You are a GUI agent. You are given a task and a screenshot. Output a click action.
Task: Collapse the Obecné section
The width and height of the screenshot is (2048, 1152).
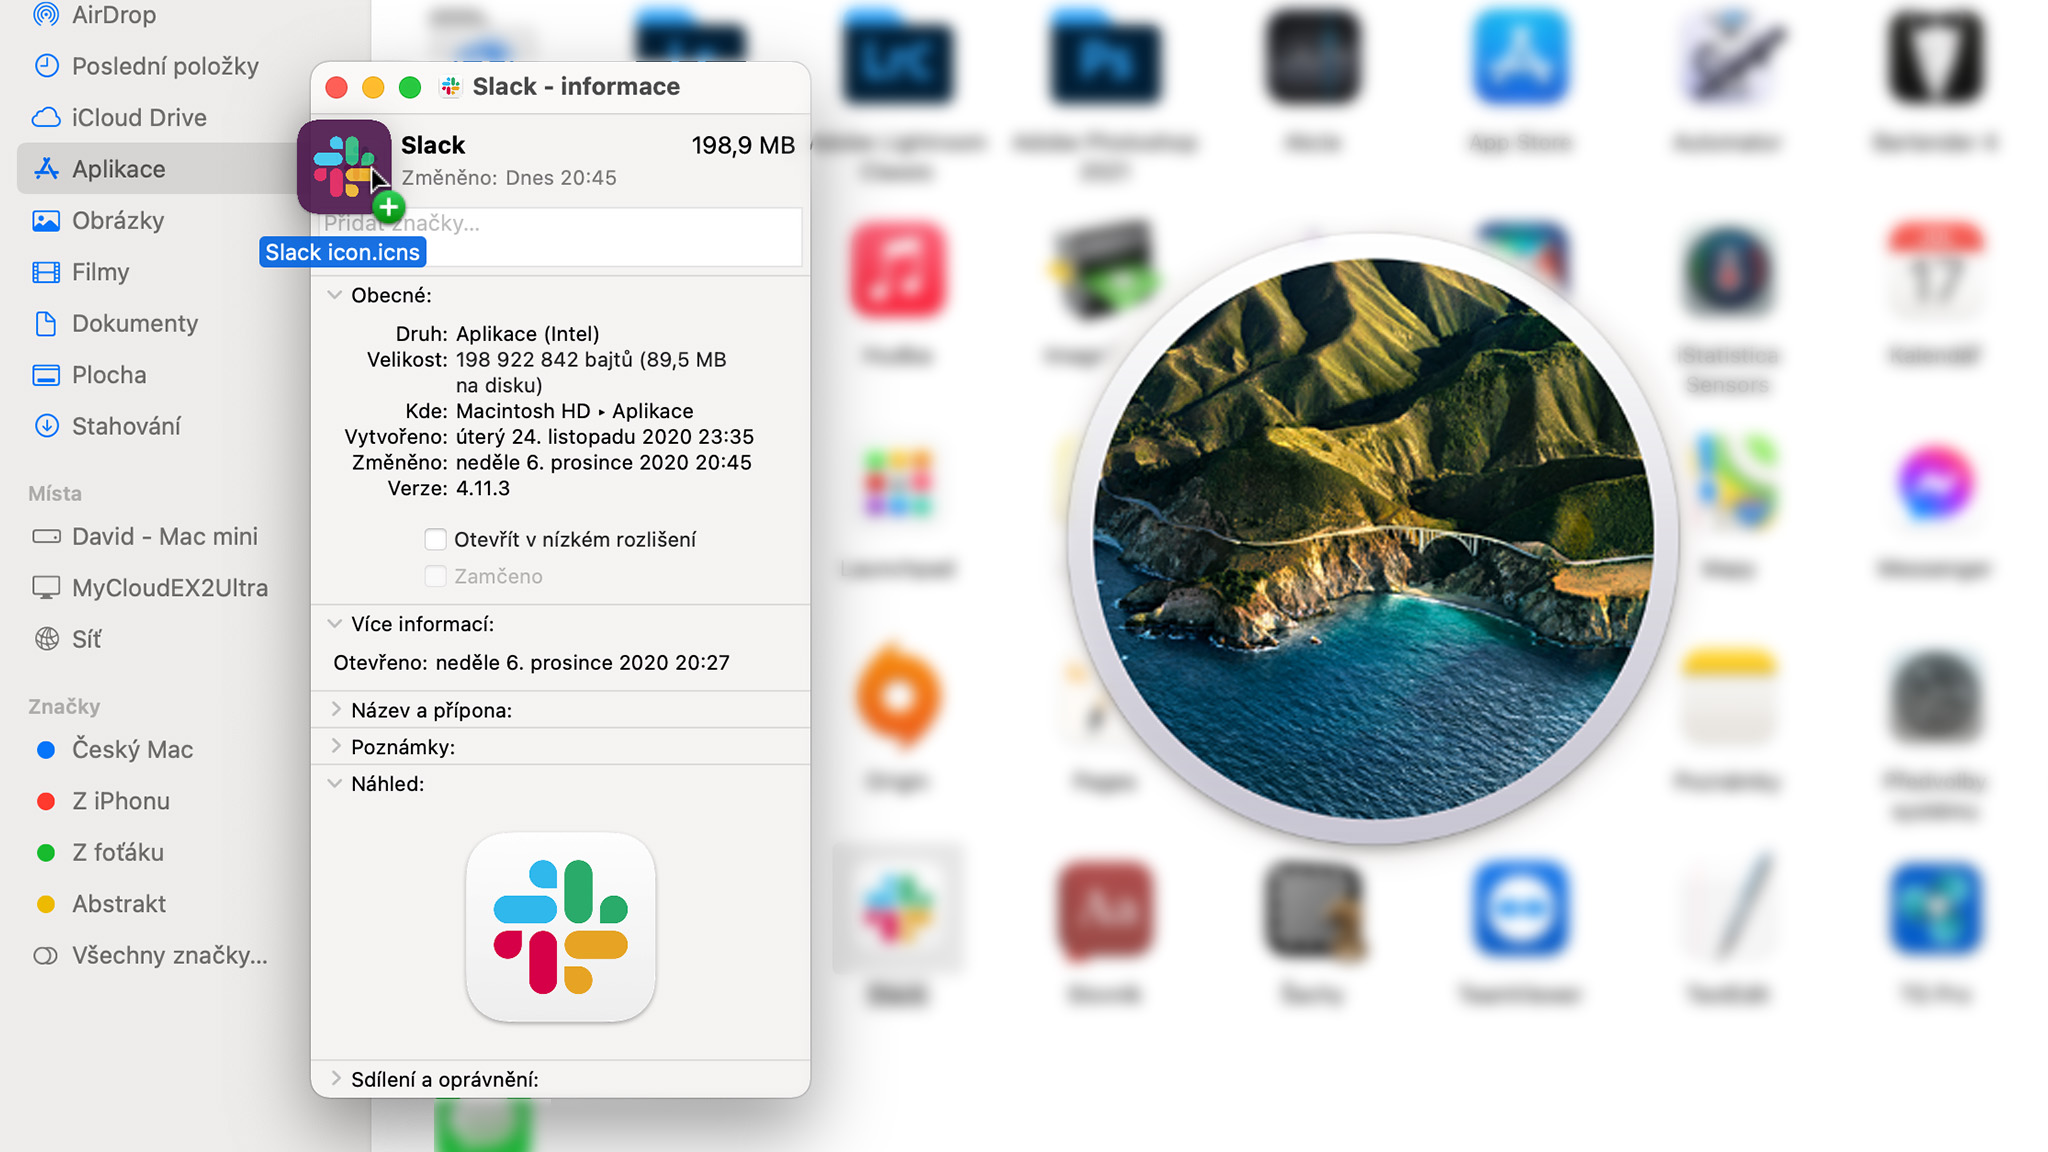point(335,296)
